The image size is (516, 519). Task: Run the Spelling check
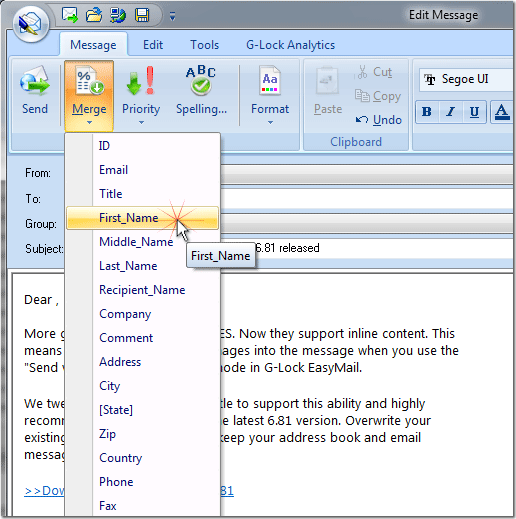[201, 91]
